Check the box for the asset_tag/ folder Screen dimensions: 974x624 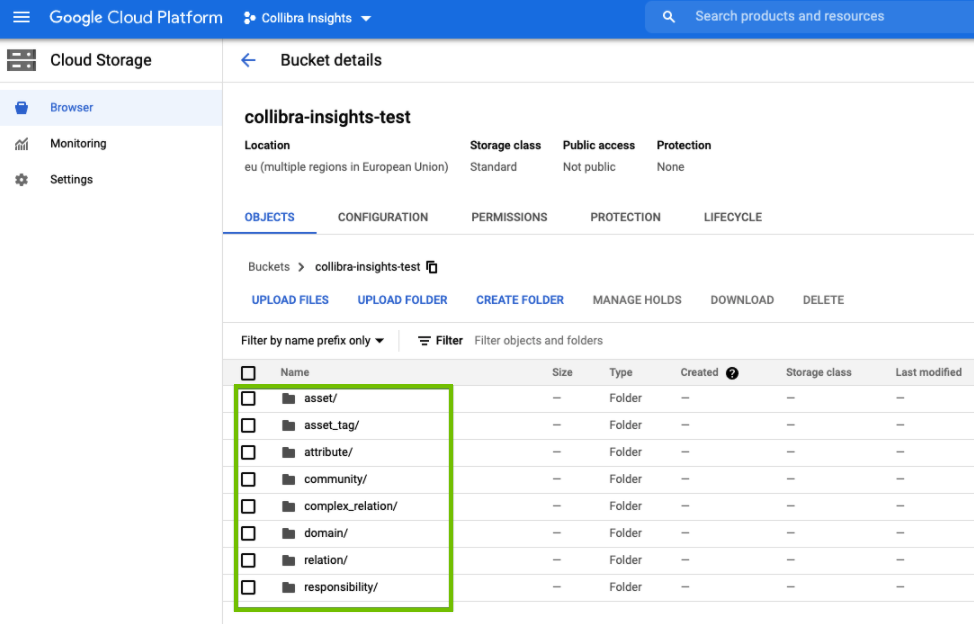[x=248, y=425]
